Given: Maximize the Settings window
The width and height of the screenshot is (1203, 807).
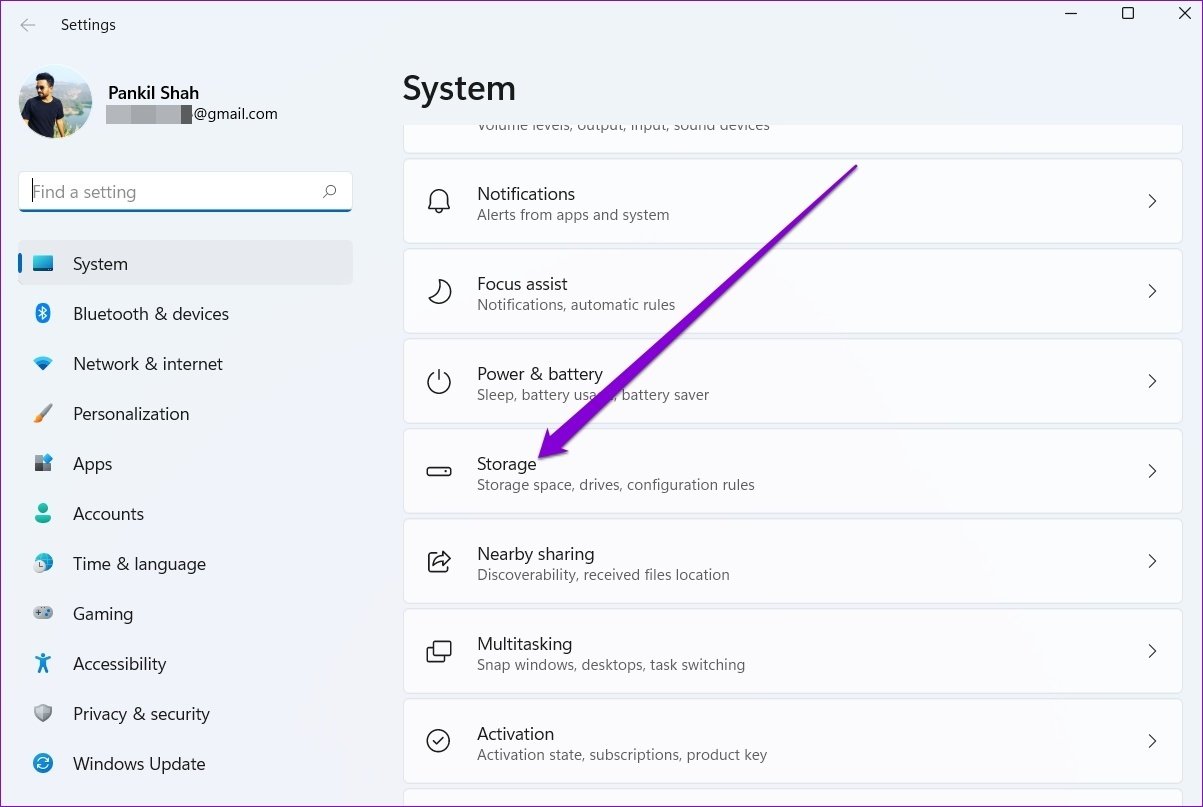Looking at the screenshot, I should point(1128,13).
